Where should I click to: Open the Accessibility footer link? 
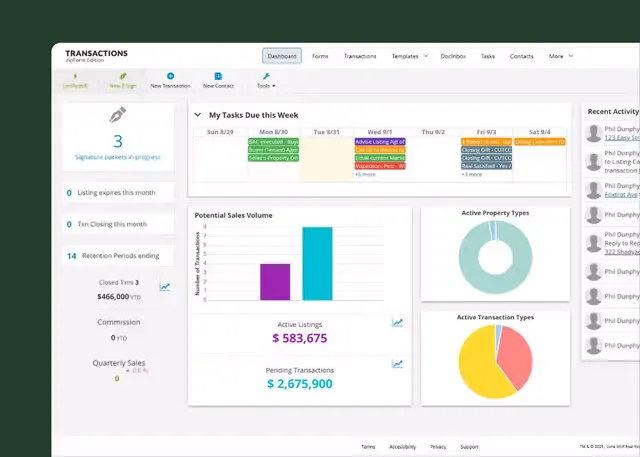point(402,447)
